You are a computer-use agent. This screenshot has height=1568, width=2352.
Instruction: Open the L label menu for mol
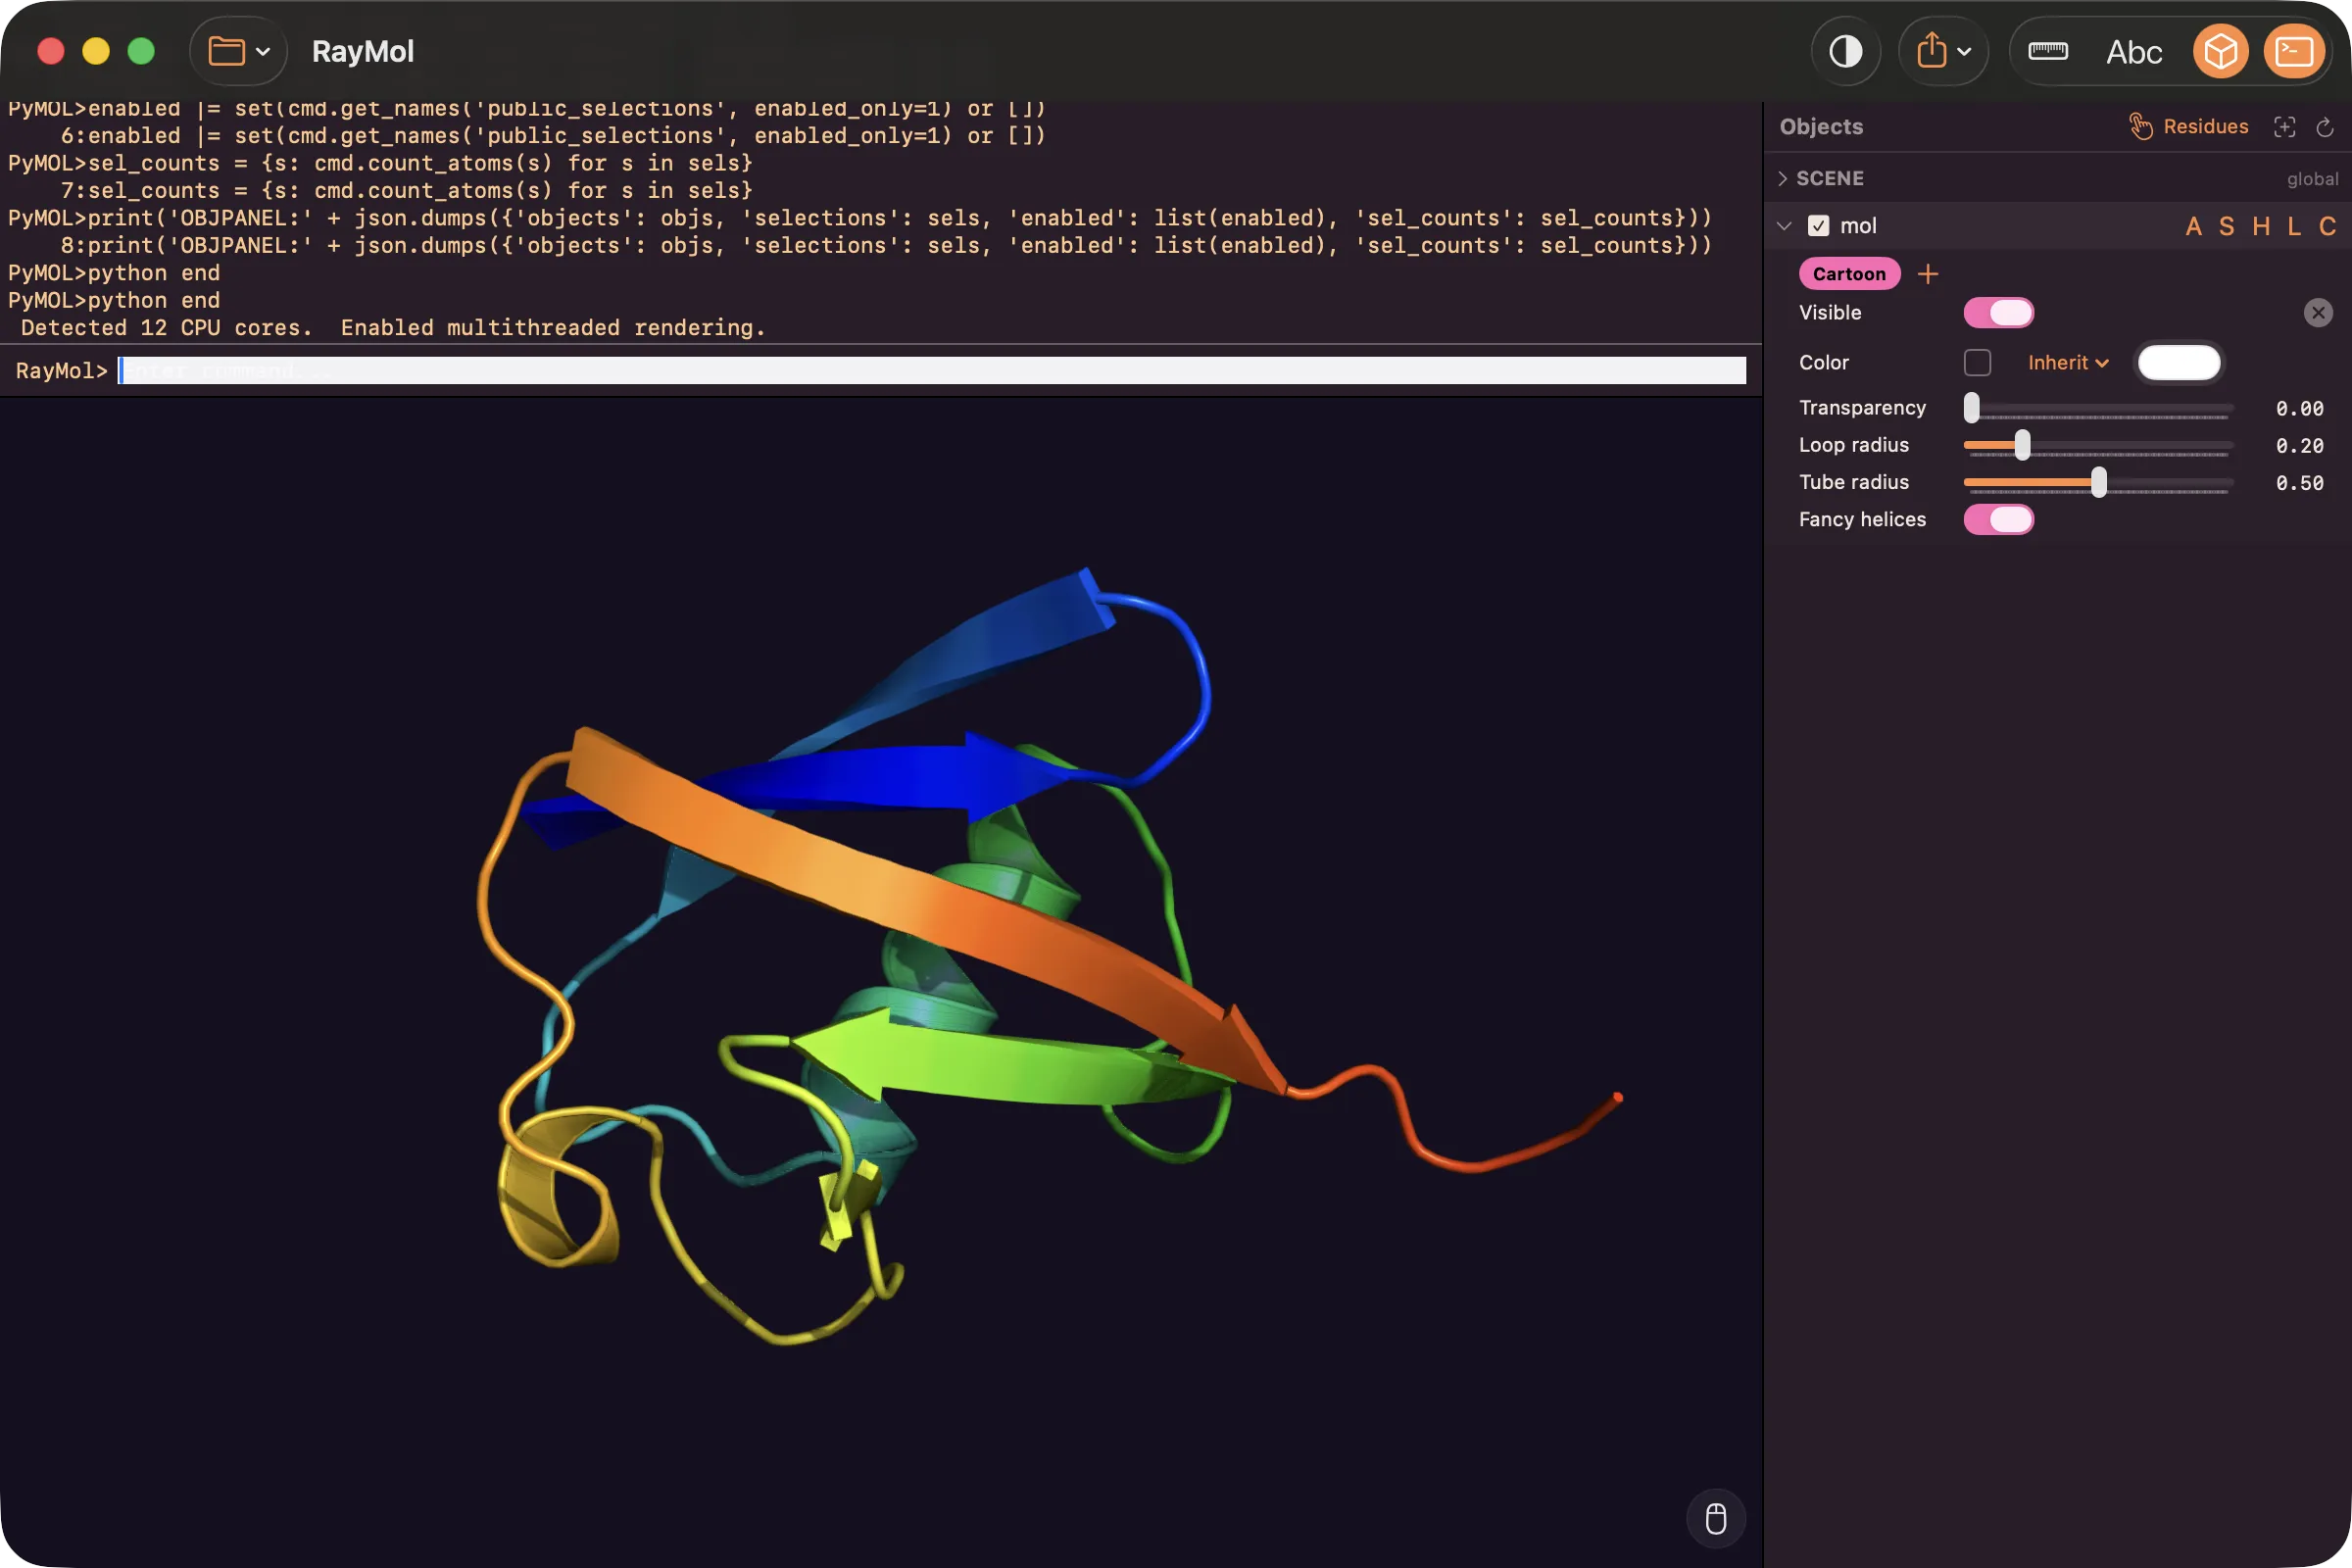pos(2293,226)
